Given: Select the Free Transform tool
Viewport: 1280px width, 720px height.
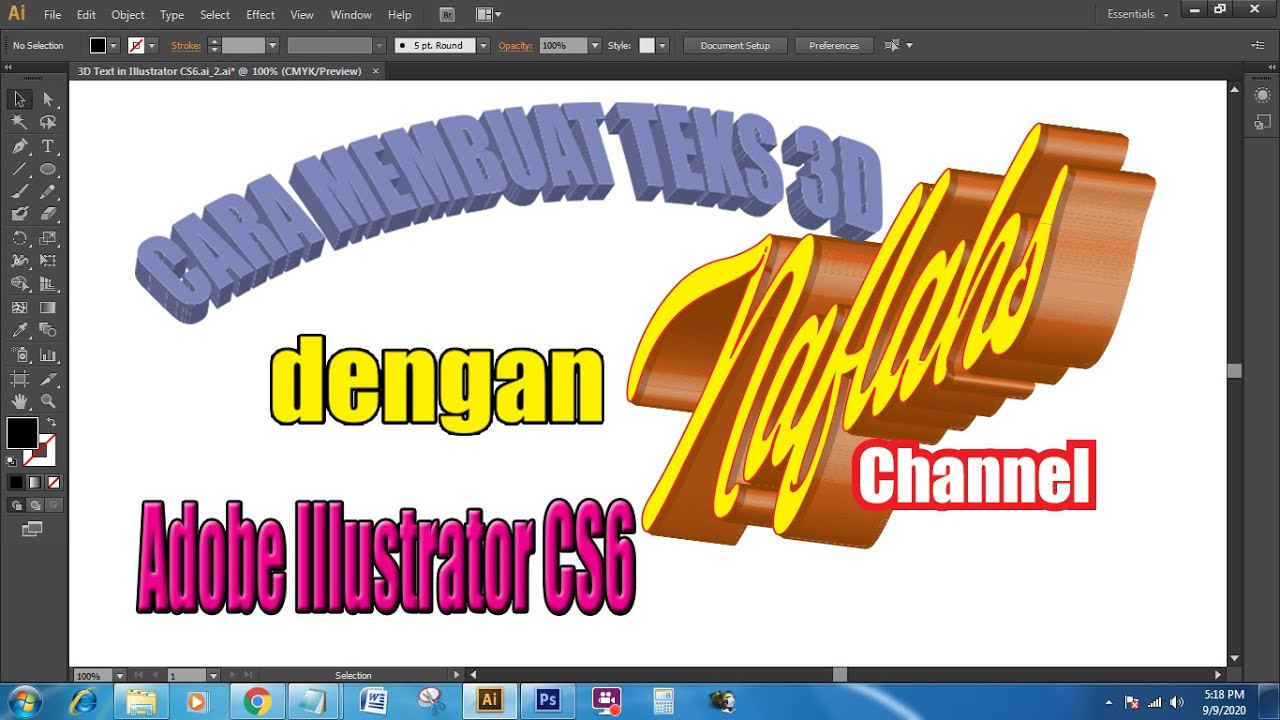Looking at the screenshot, I should pyautogui.click(x=47, y=261).
